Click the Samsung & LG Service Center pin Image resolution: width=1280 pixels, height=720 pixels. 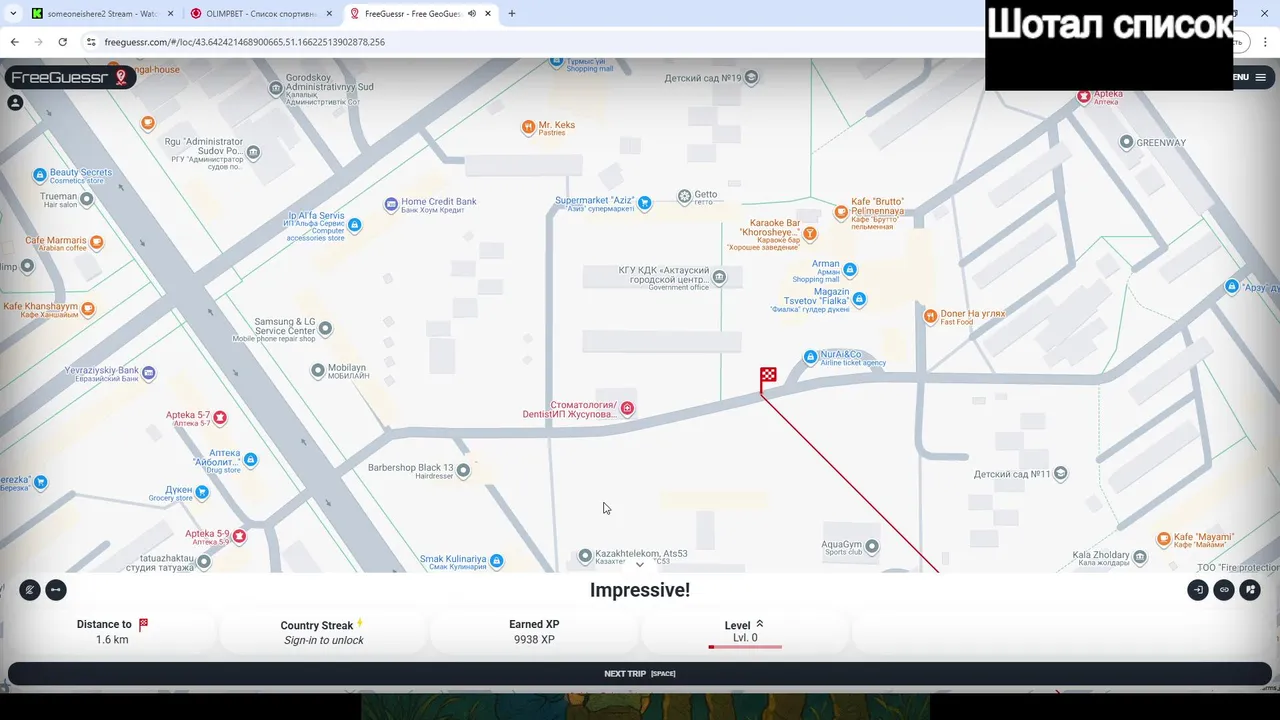[x=325, y=328]
